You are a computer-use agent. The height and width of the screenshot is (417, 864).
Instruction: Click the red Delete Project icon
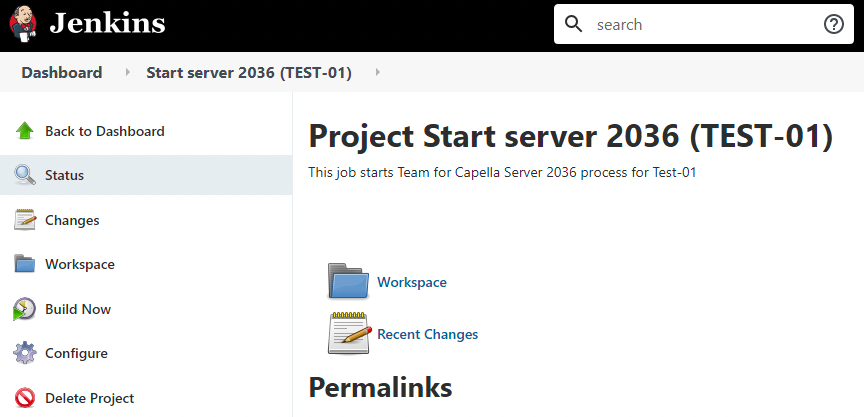(25, 398)
